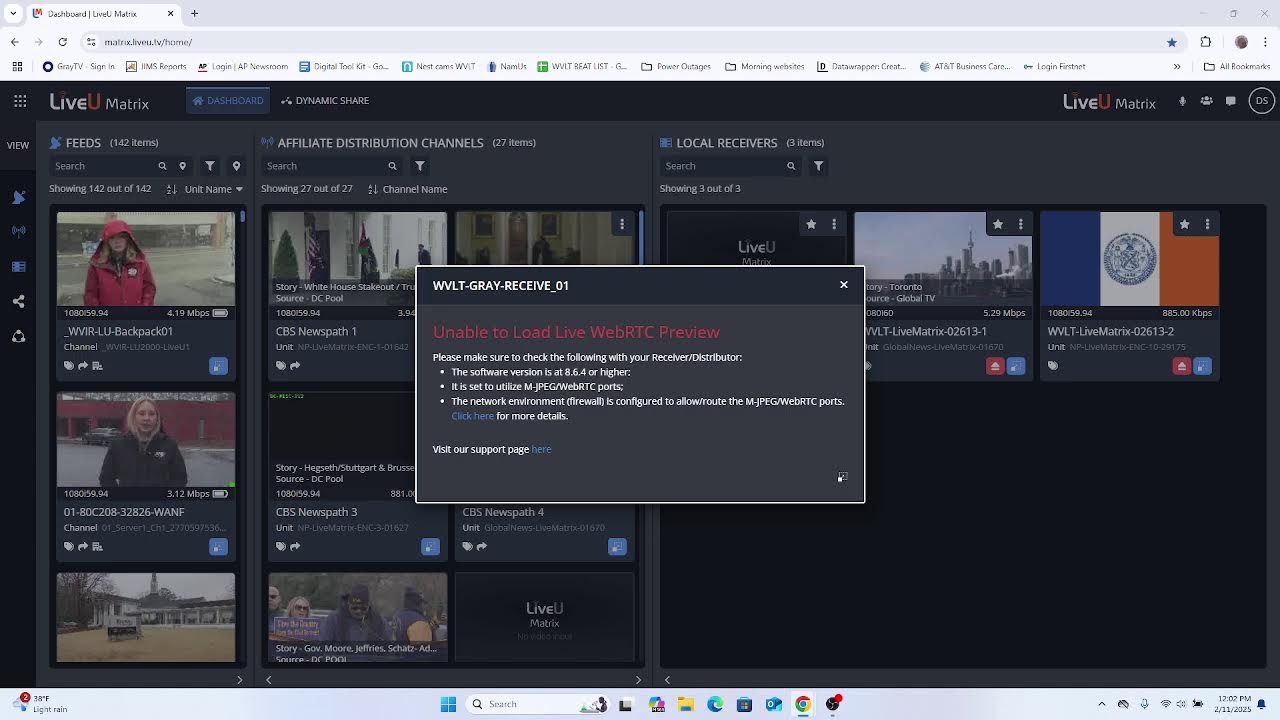The image size is (1280, 720).
Task: Click the share icon in the sidebar
Action: (x=18, y=302)
